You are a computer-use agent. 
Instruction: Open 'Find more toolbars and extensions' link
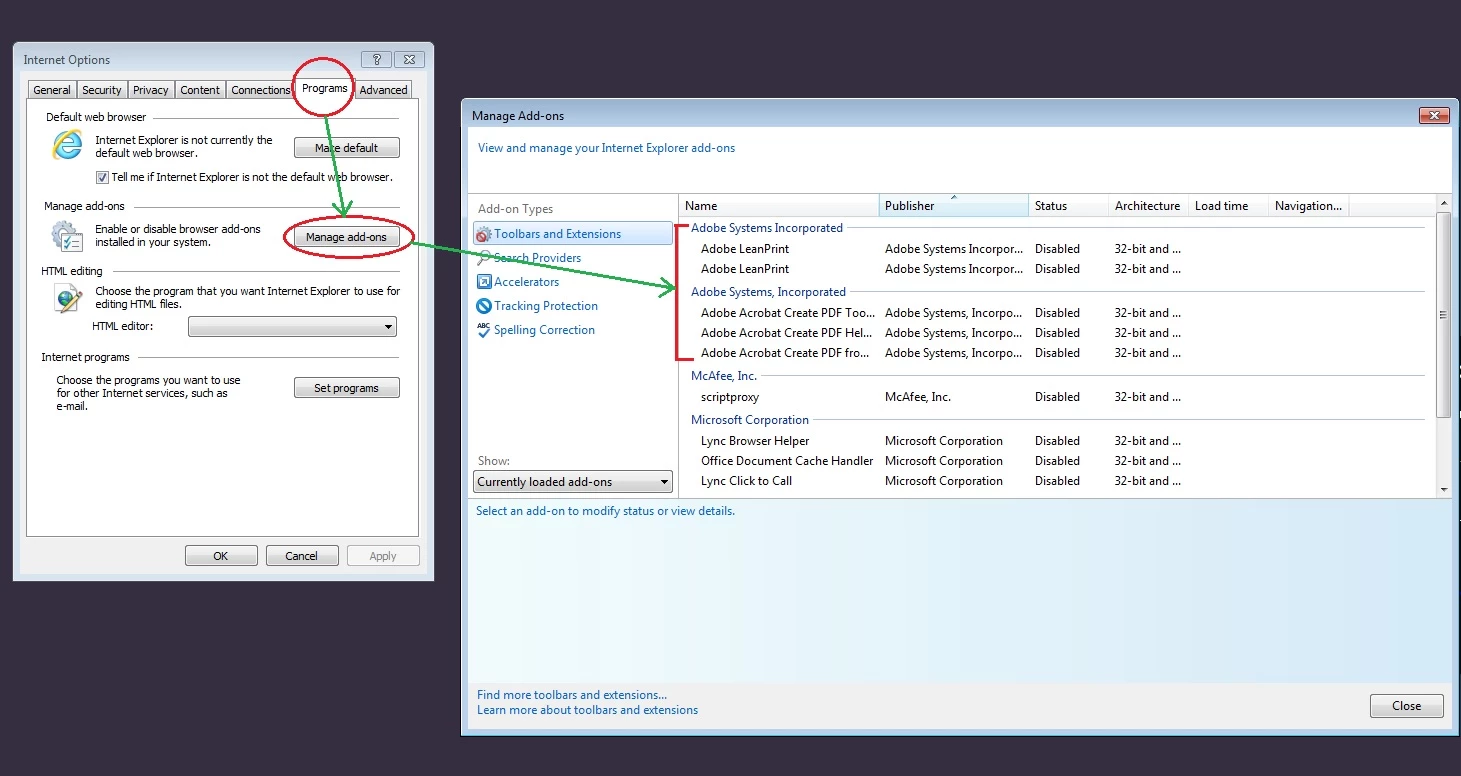tap(572, 695)
